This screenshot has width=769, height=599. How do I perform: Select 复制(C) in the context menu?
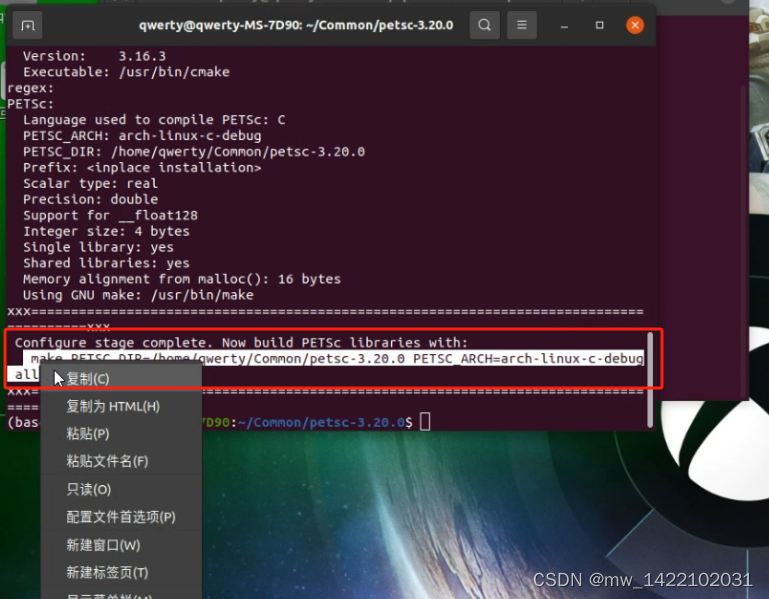point(121,379)
